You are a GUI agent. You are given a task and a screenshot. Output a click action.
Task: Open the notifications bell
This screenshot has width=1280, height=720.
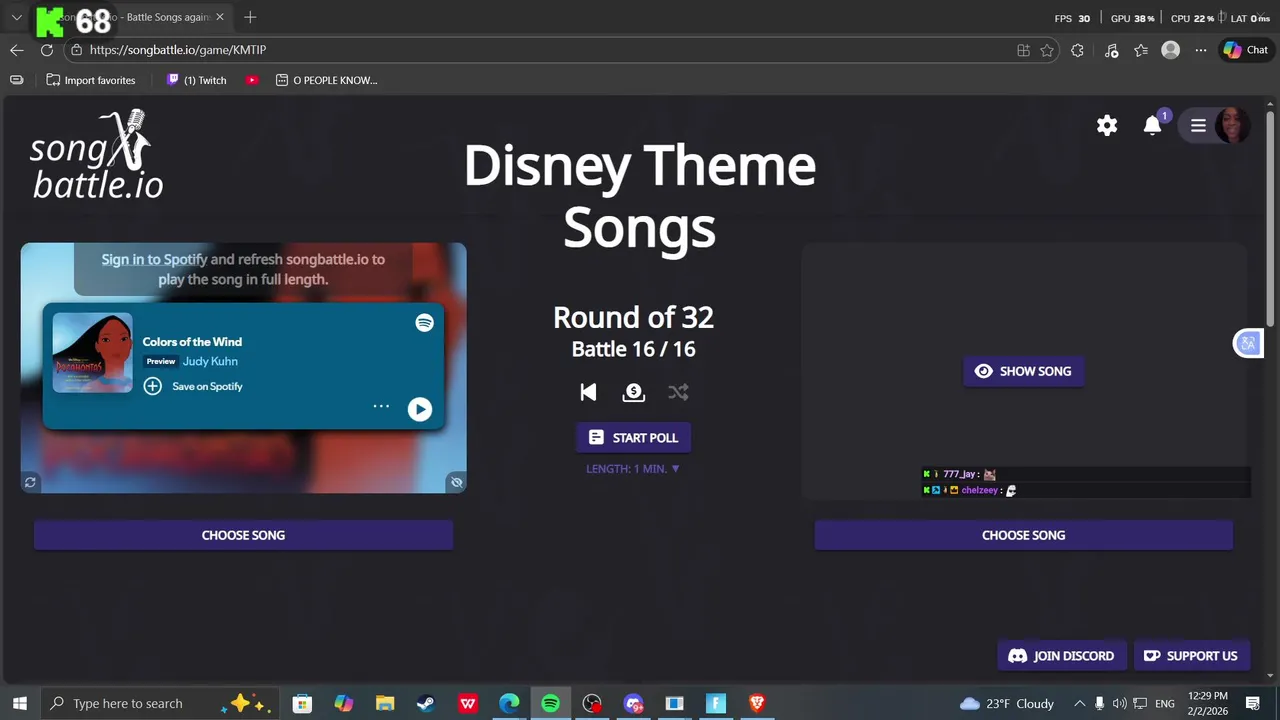point(1153,125)
